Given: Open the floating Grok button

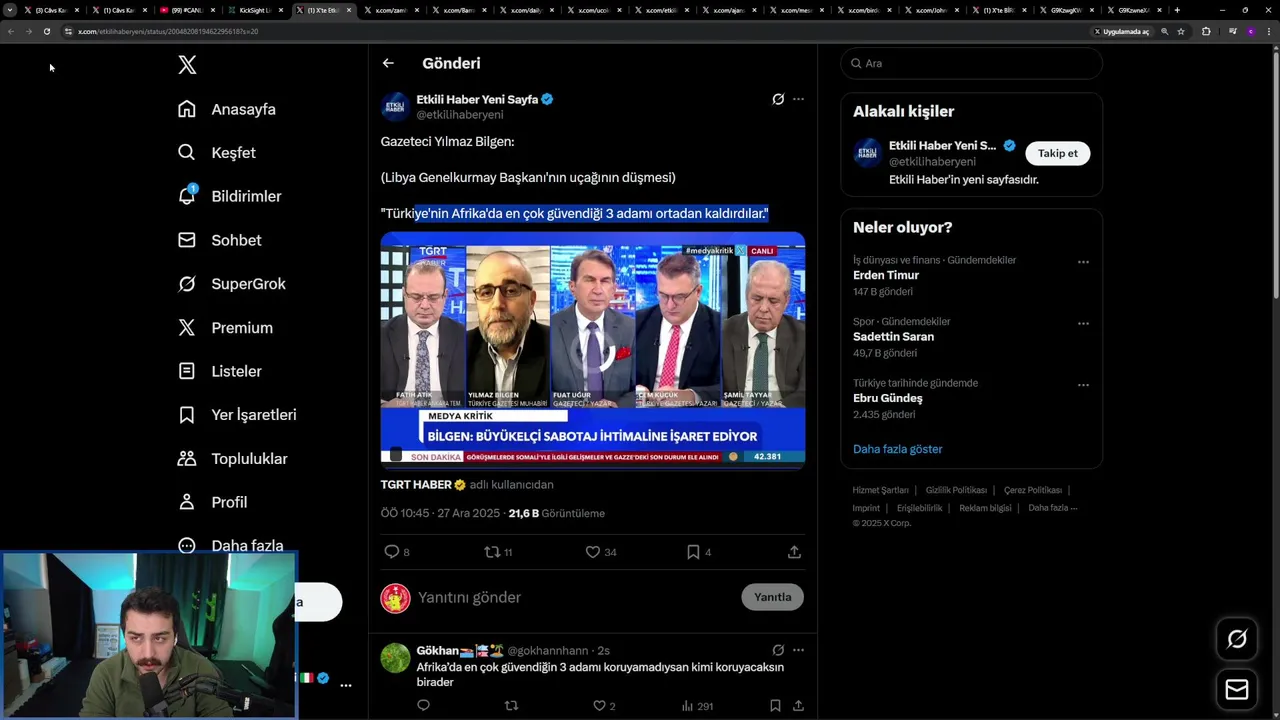Looking at the screenshot, I should (1237, 639).
